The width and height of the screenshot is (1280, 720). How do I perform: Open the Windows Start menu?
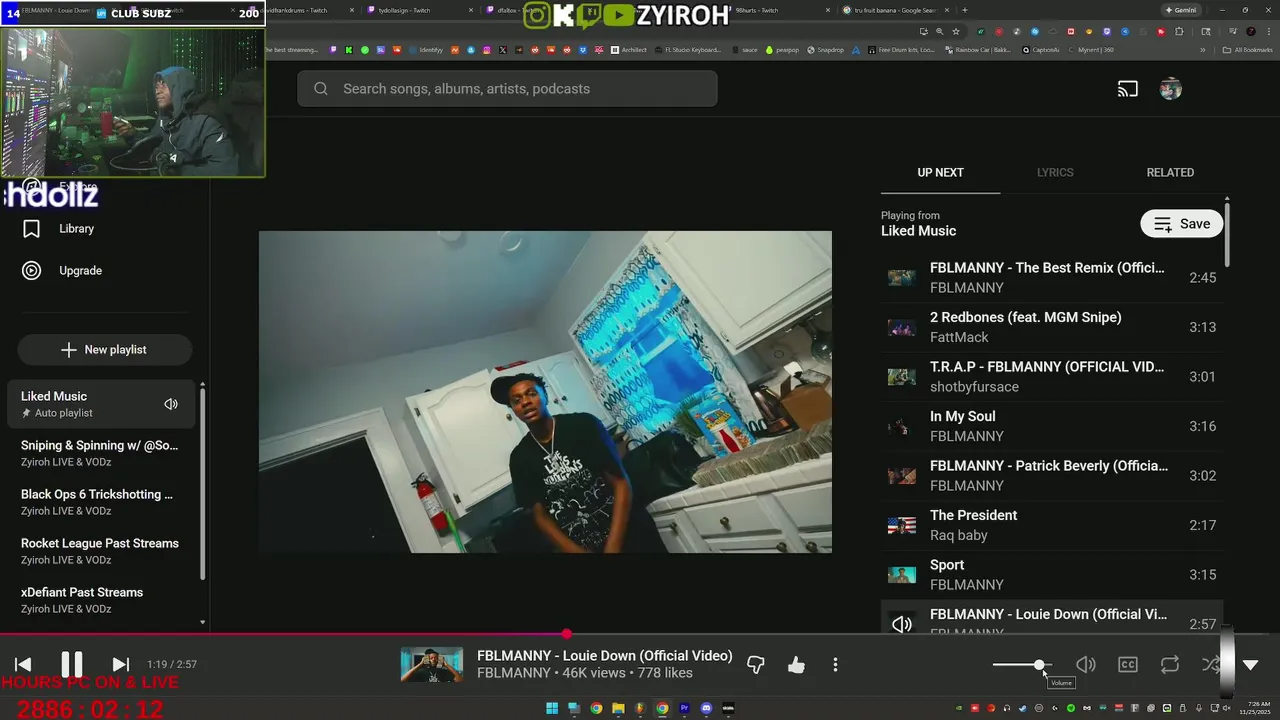[552, 709]
